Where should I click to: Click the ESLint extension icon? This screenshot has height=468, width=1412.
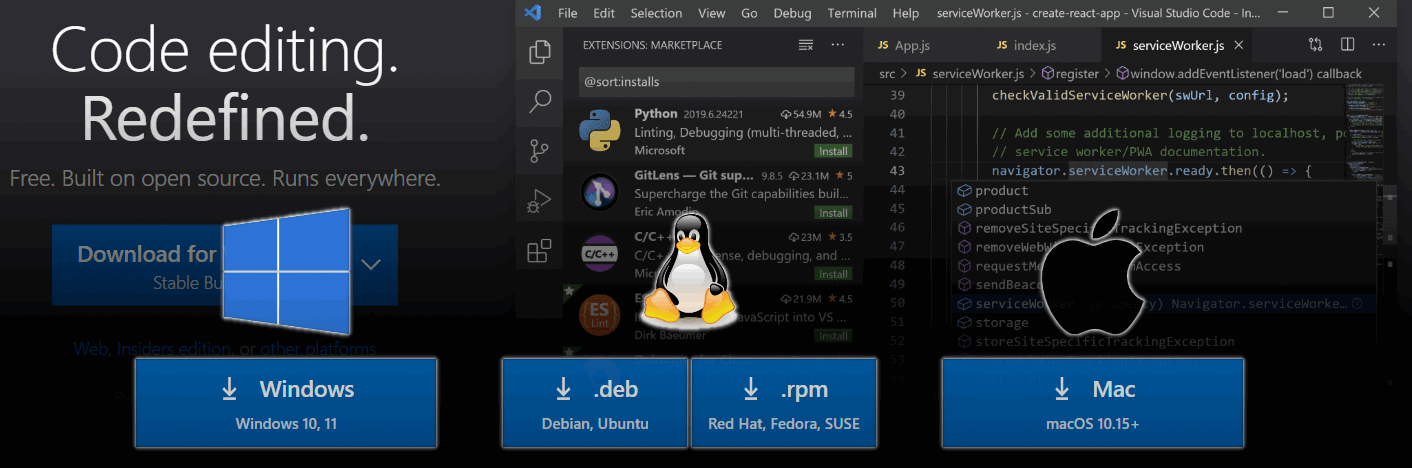pyautogui.click(x=599, y=314)
